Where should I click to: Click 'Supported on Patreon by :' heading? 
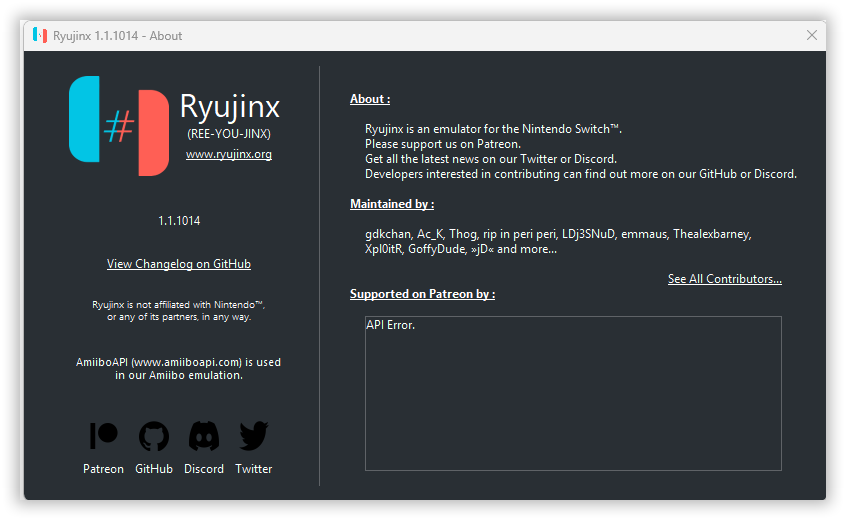[x=422, y=294]
